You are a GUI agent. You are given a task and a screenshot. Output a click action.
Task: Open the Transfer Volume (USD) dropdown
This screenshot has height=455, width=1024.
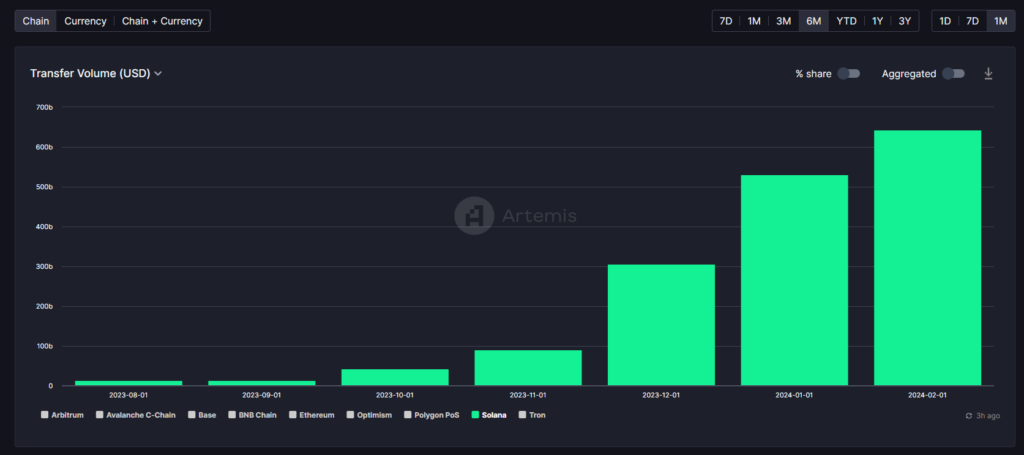tap(96, 74)
